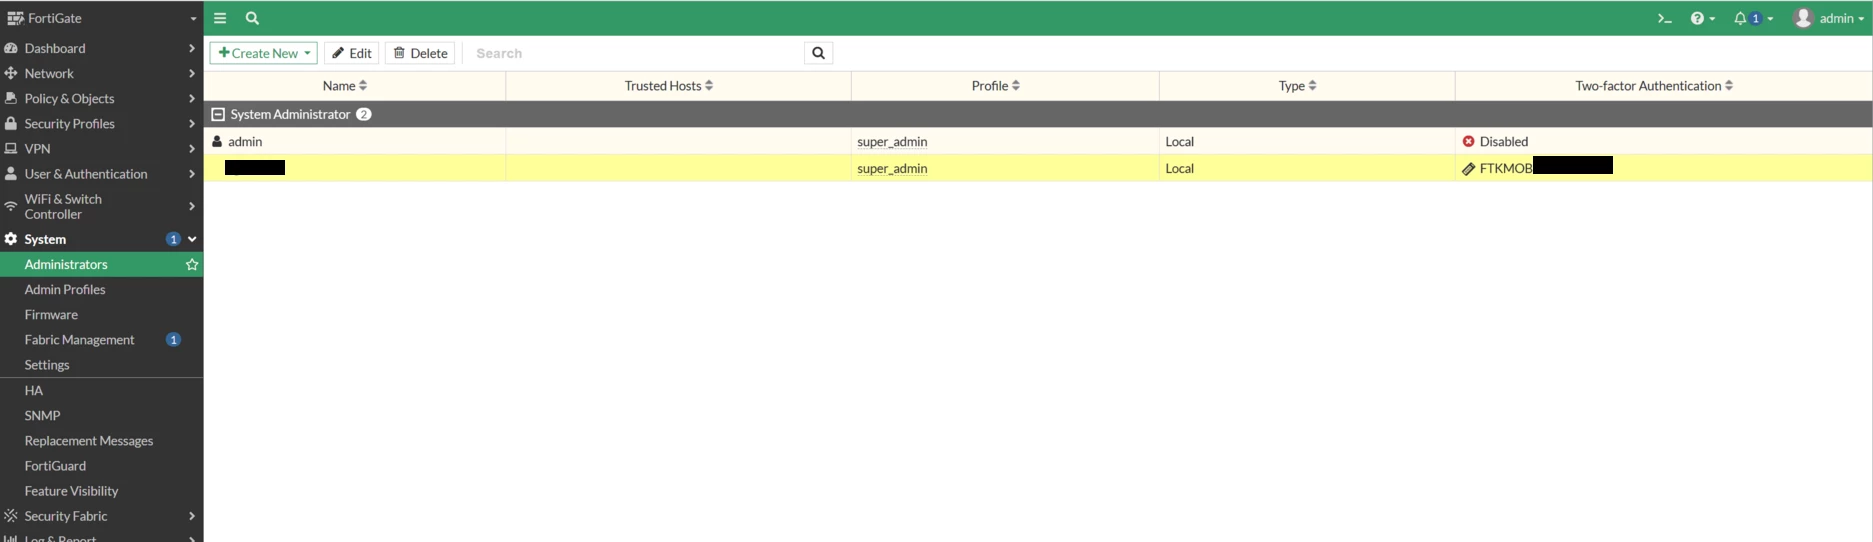Focus the Search input field
The height and width of the screenshot is (542, 1873).
[635, 53]
